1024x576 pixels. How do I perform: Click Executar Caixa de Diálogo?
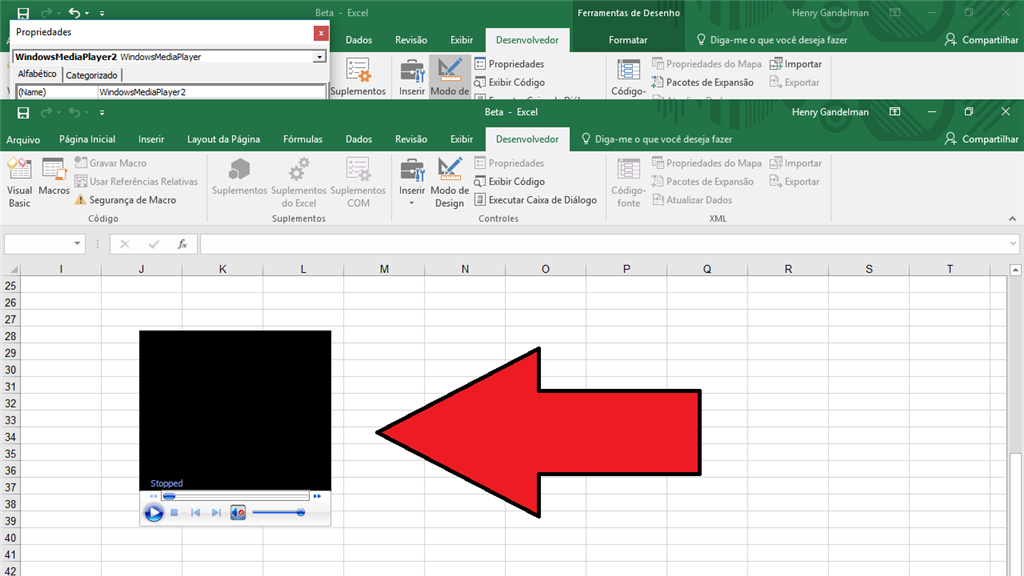(536, 200)
